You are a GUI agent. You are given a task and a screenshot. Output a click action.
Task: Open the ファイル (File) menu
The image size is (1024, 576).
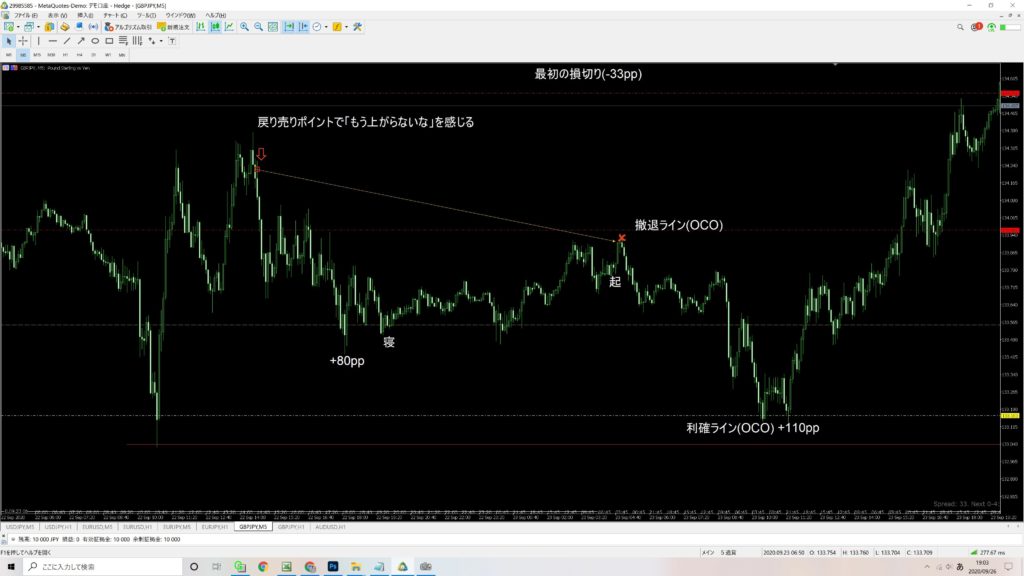tap(21, 15)
